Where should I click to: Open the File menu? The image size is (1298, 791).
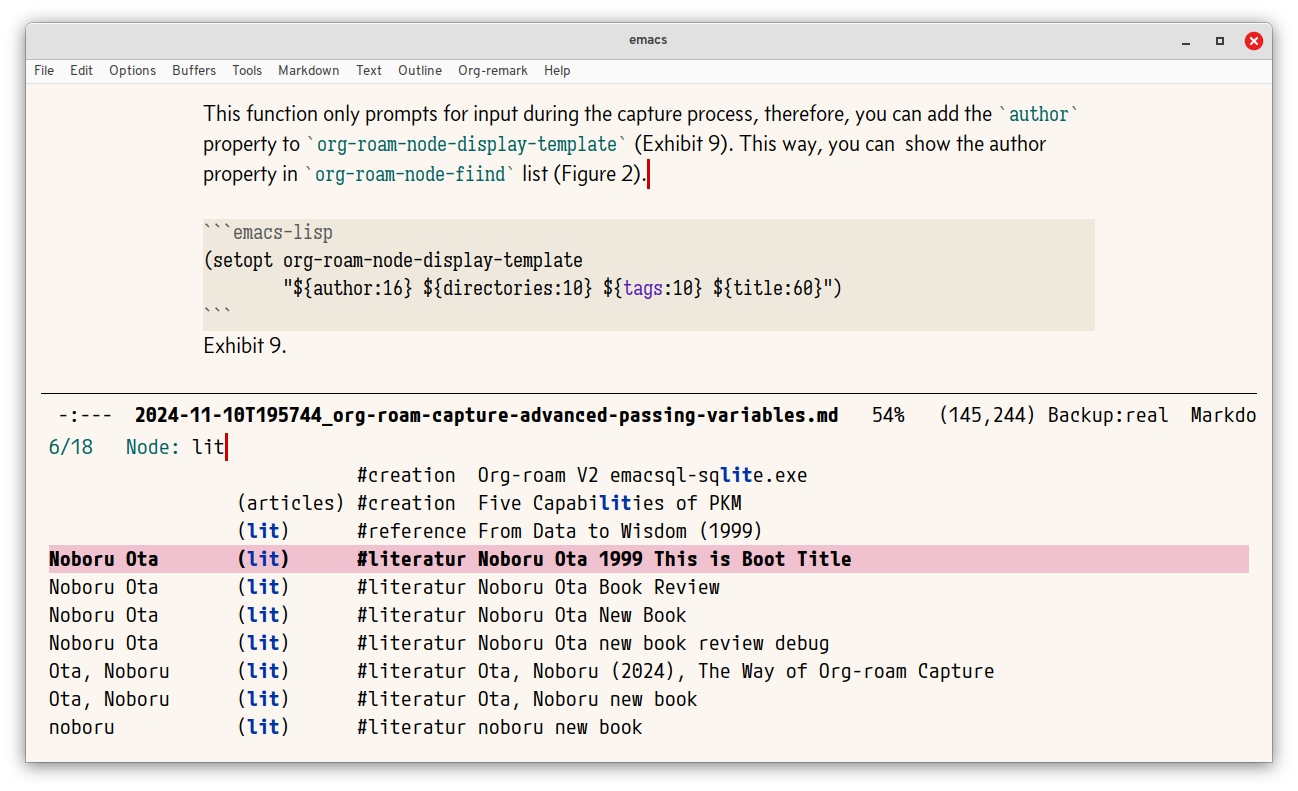(44, 70)
